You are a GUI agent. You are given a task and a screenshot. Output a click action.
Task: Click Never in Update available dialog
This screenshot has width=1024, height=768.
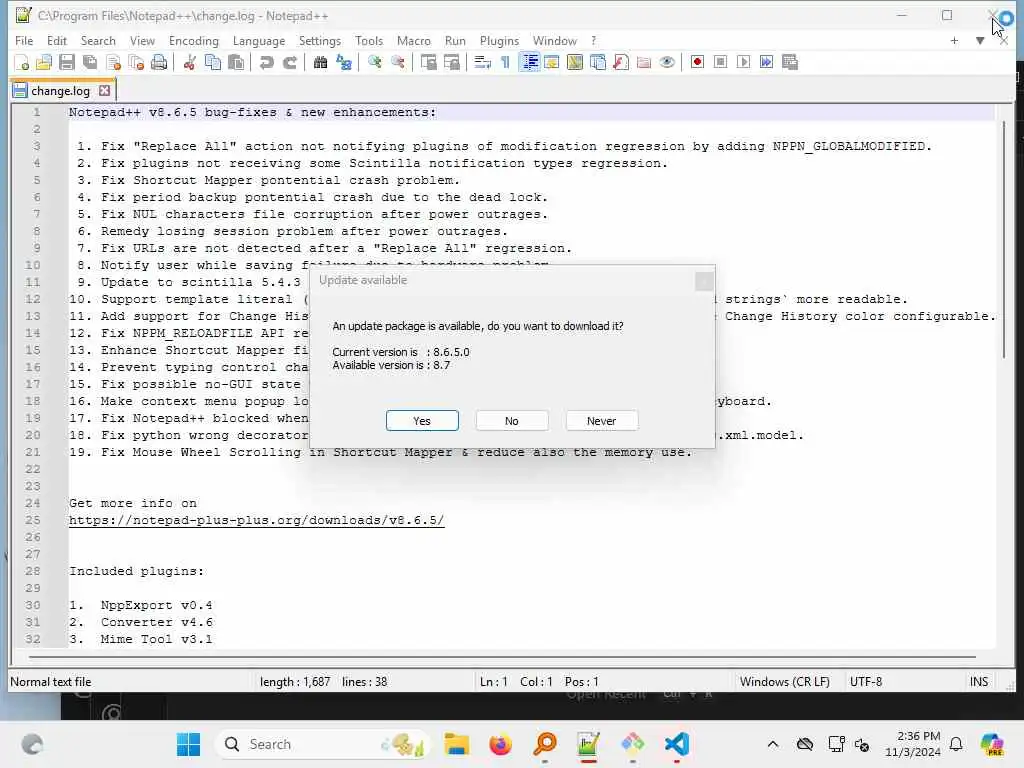coord(601,421)
